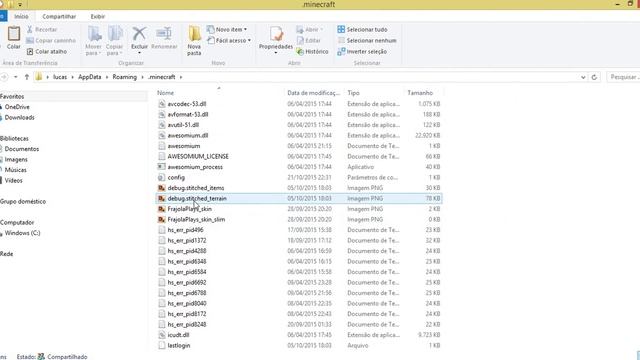The height and width of the screenshot is (360, 640).
Task: Open the Novo item dropdown
Action: click(x=227, y=29)
